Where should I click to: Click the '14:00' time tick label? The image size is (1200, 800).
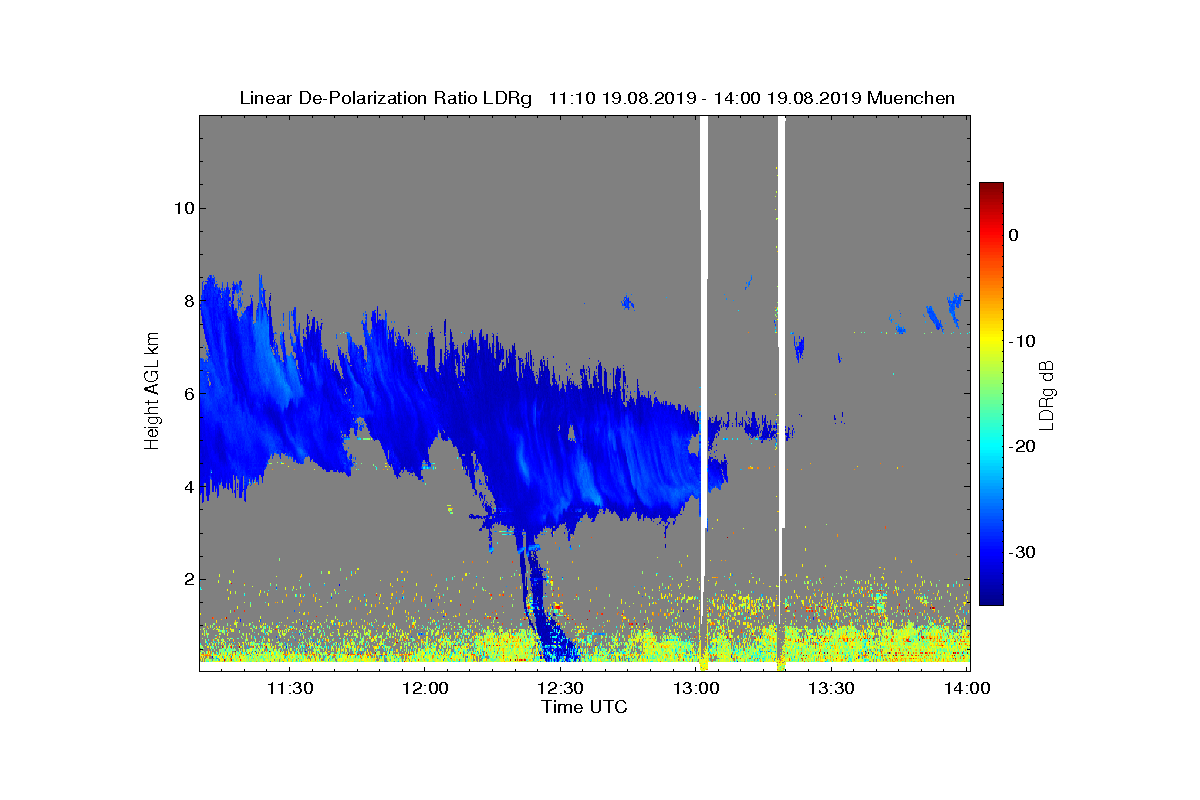(x=967, y=689)
